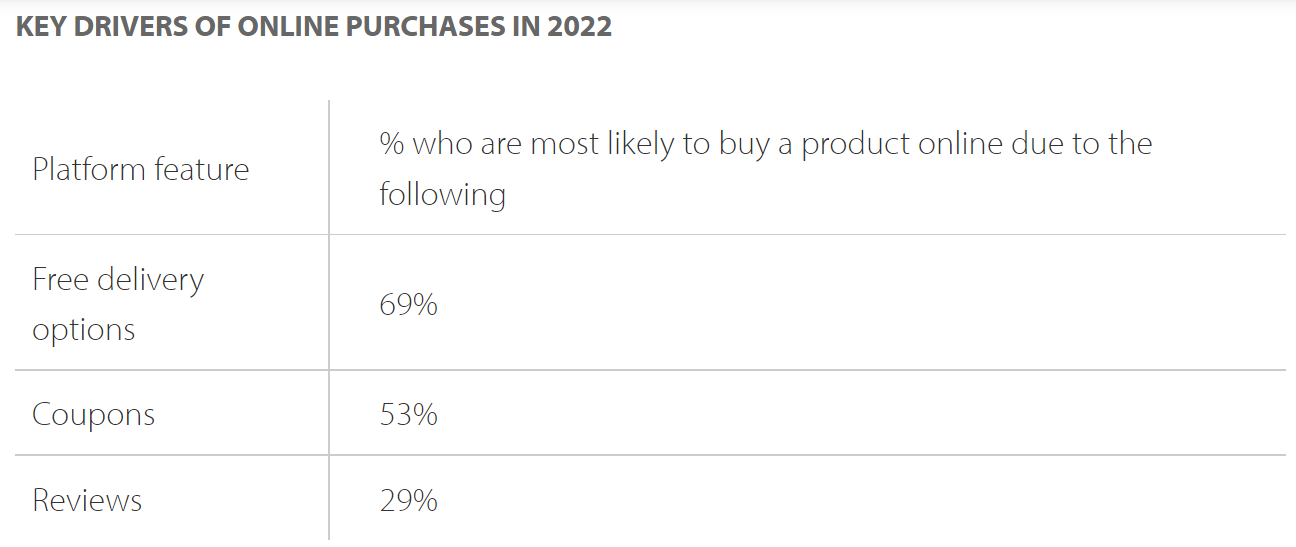Click the word "options" below Free delivery

83,330
